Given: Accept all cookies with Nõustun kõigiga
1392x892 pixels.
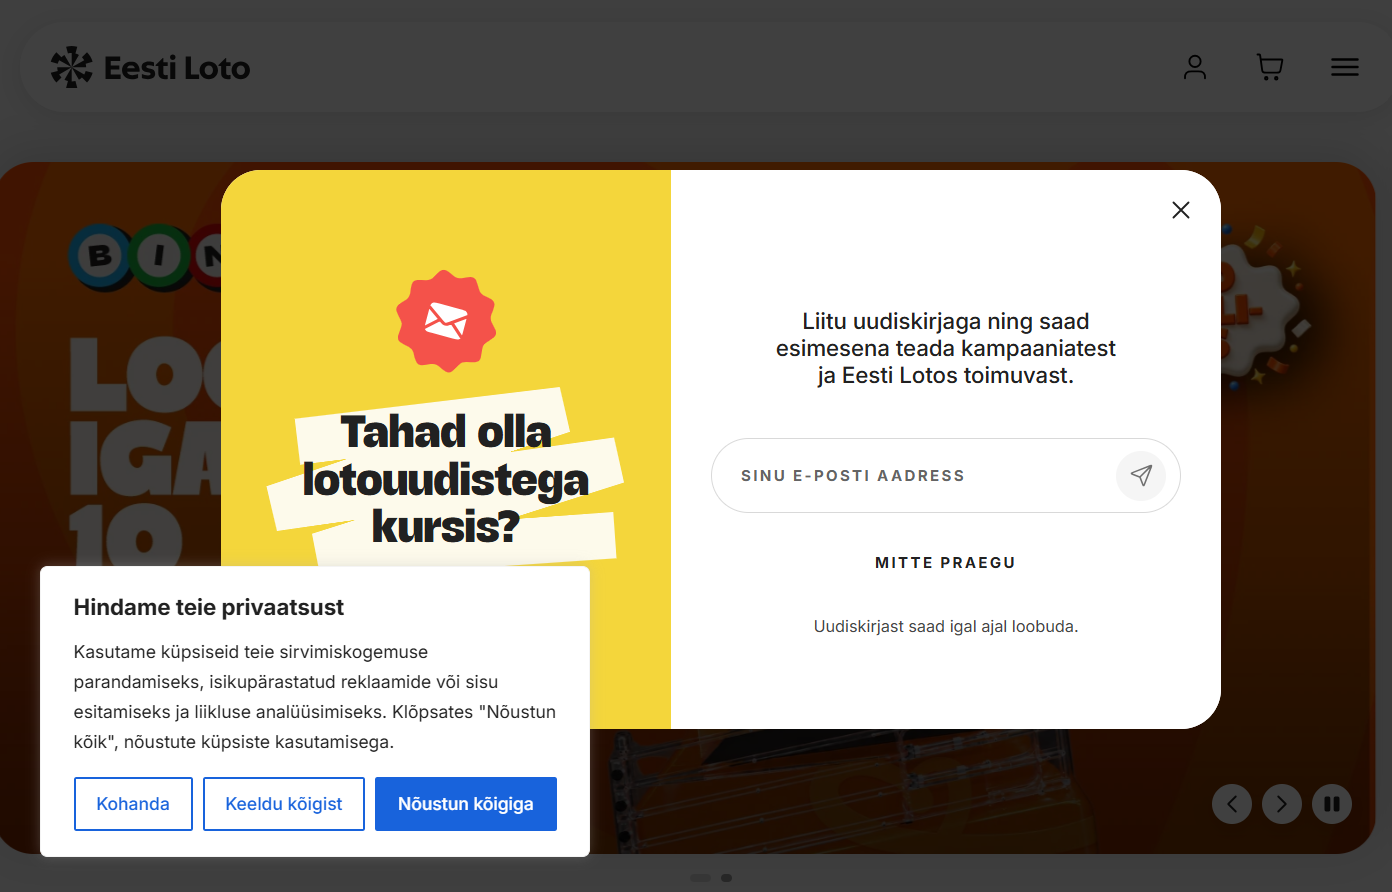Looking at the screenshot, I should pyautogui.click(x=466, y=804).
